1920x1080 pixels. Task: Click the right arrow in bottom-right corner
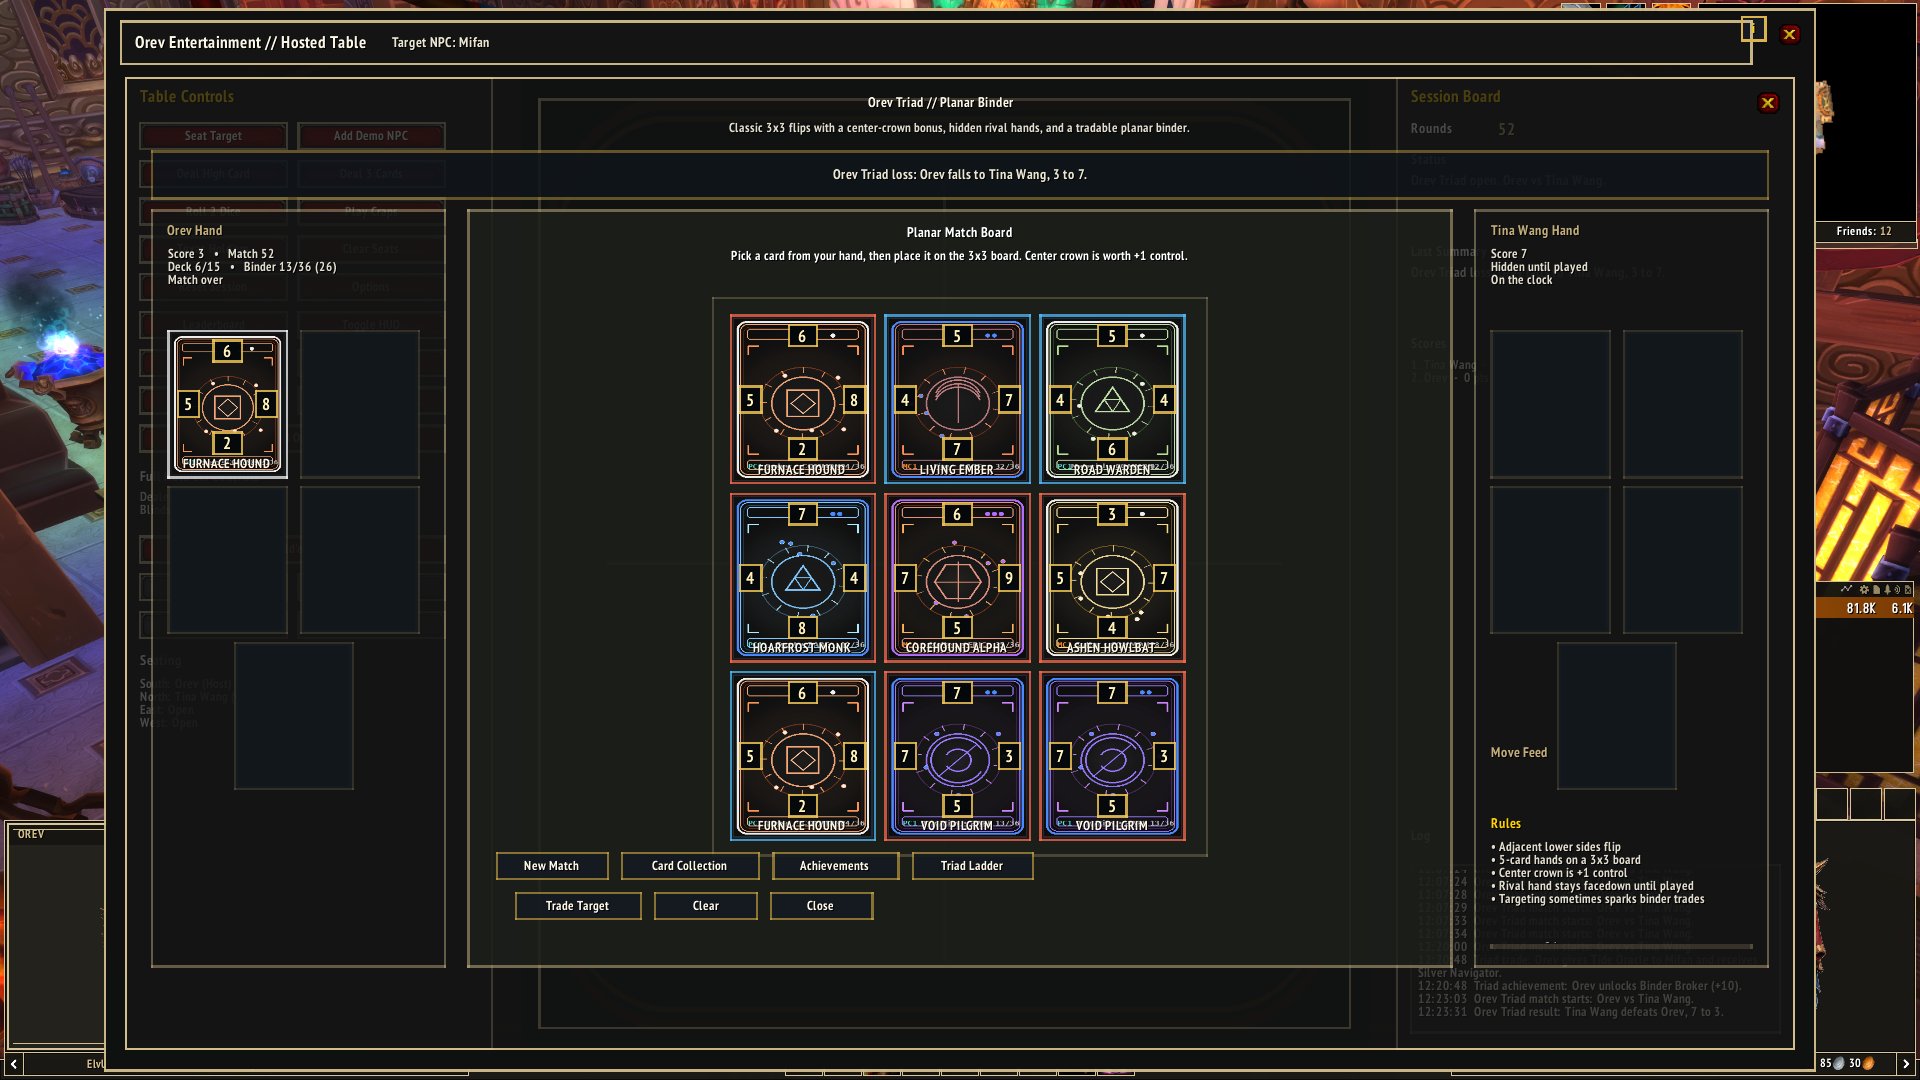pos(1905,1064)
